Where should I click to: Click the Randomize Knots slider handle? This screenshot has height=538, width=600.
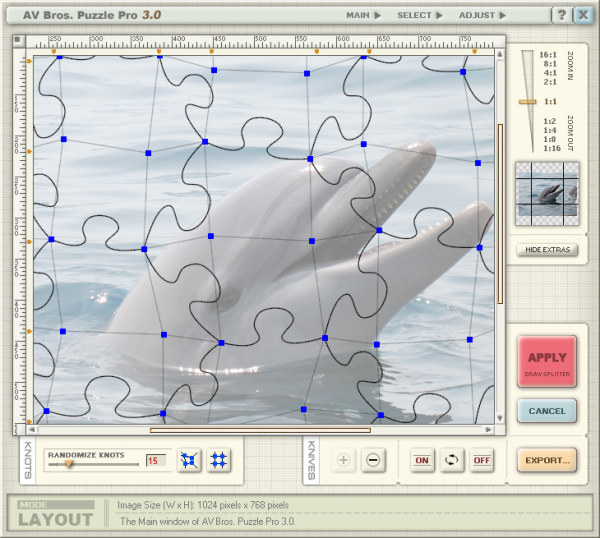69,465
